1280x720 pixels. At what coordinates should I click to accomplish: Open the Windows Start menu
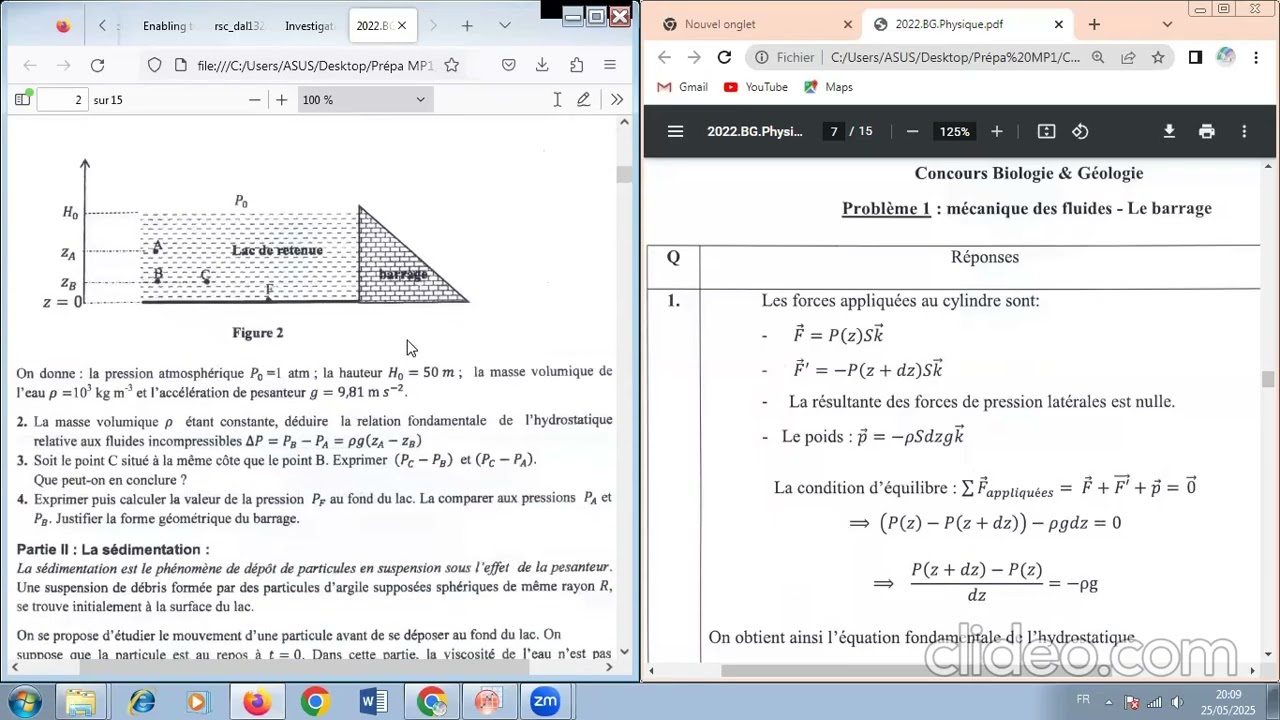[25, 701]
